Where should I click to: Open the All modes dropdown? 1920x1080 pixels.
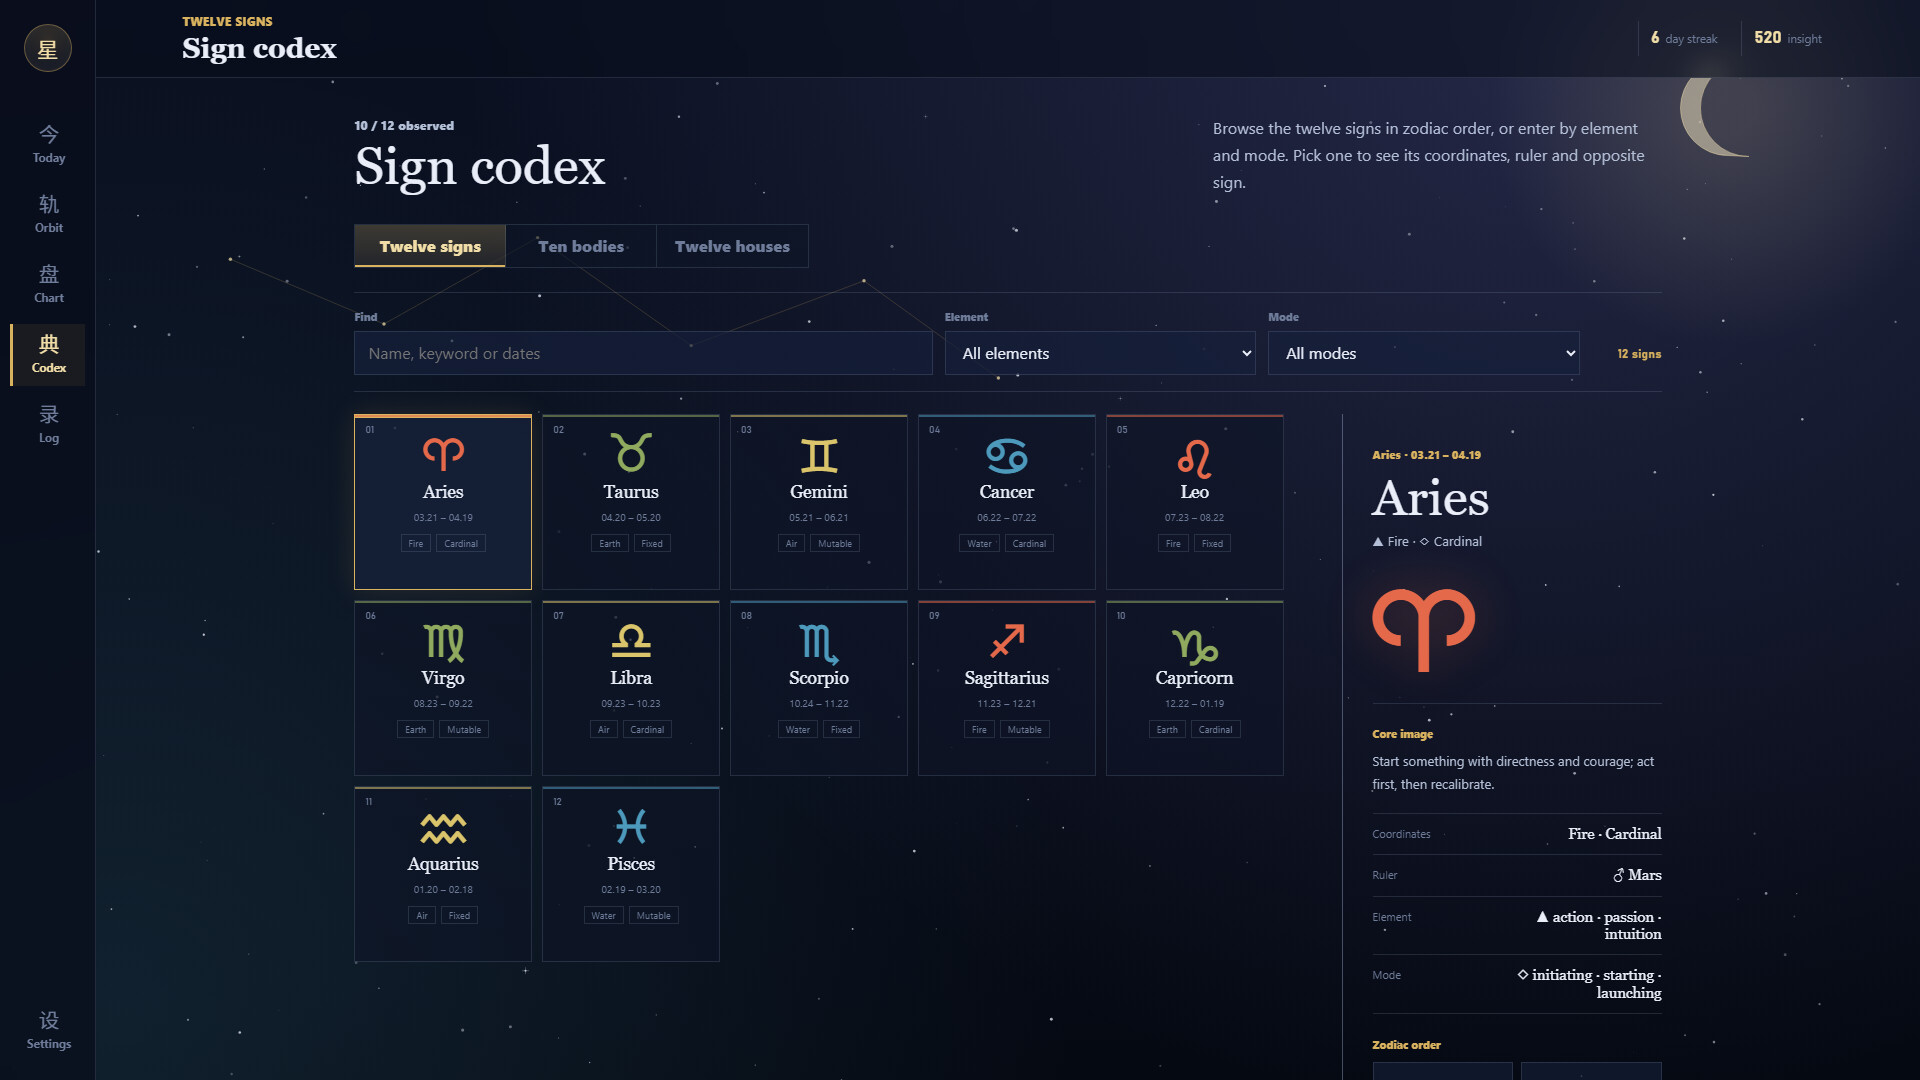pyautogui.click(x=1424, y=353)
